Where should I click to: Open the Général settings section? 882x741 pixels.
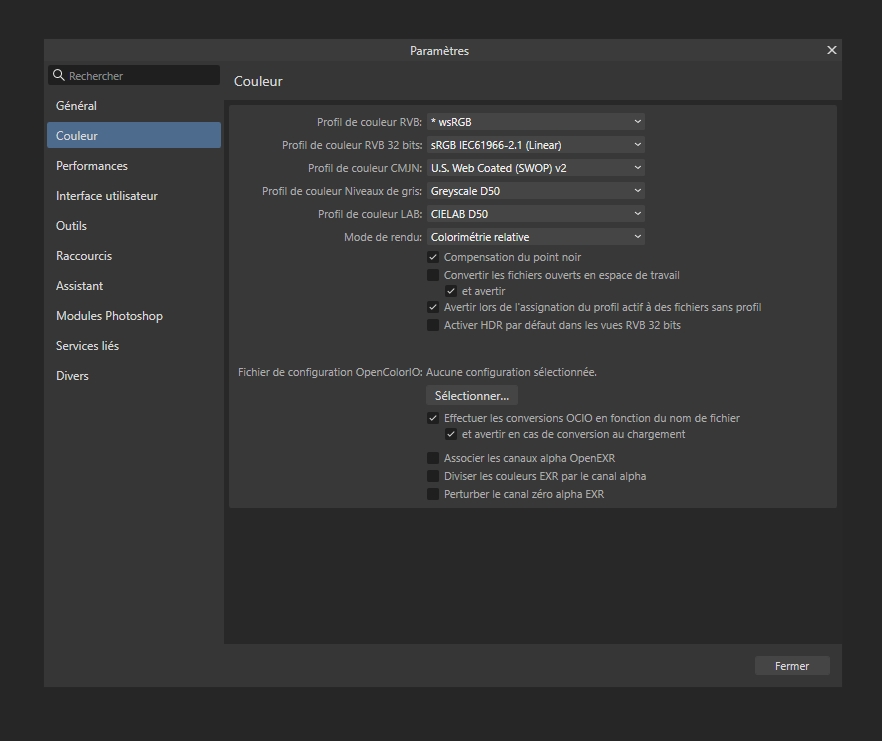coord(134,106)
